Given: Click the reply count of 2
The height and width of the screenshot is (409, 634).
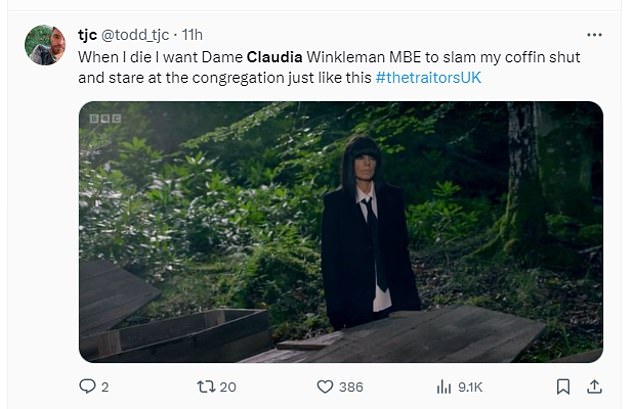Looking at the screenshot, I should (x=105, y=387).
